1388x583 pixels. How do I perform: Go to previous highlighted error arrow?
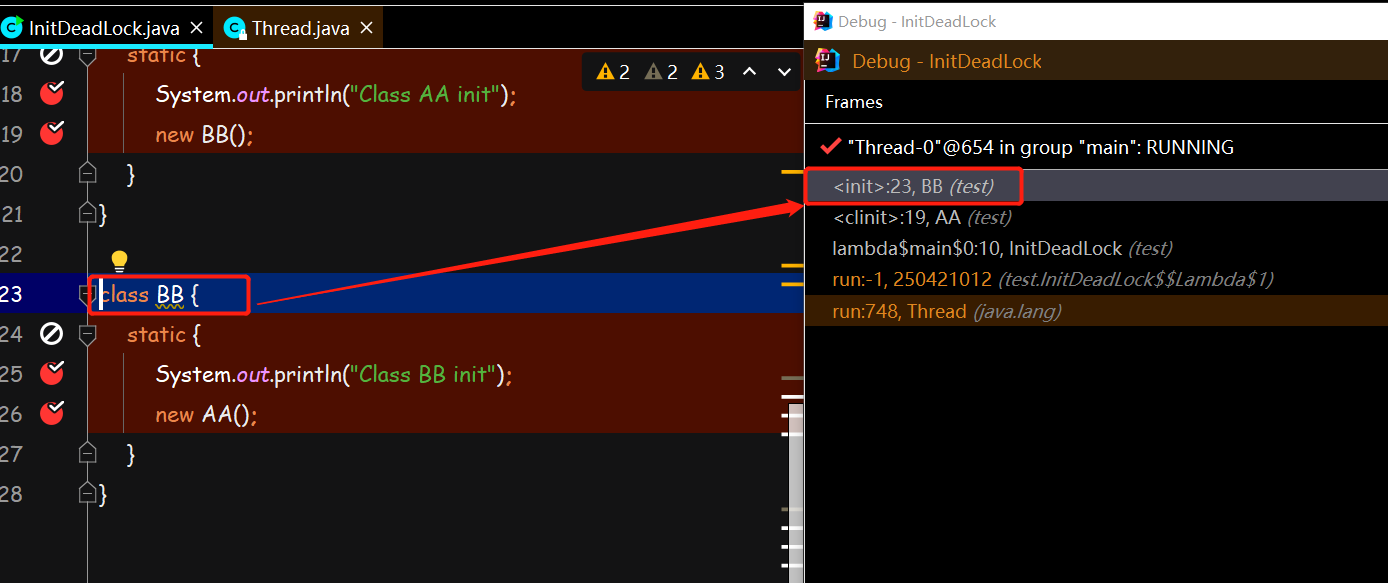749,72
